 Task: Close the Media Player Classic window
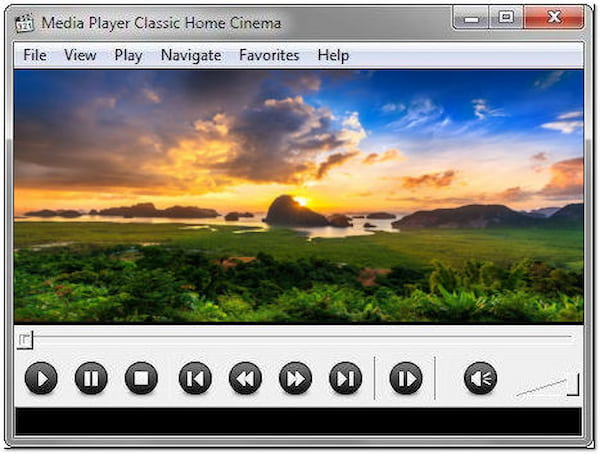point(554,18)
